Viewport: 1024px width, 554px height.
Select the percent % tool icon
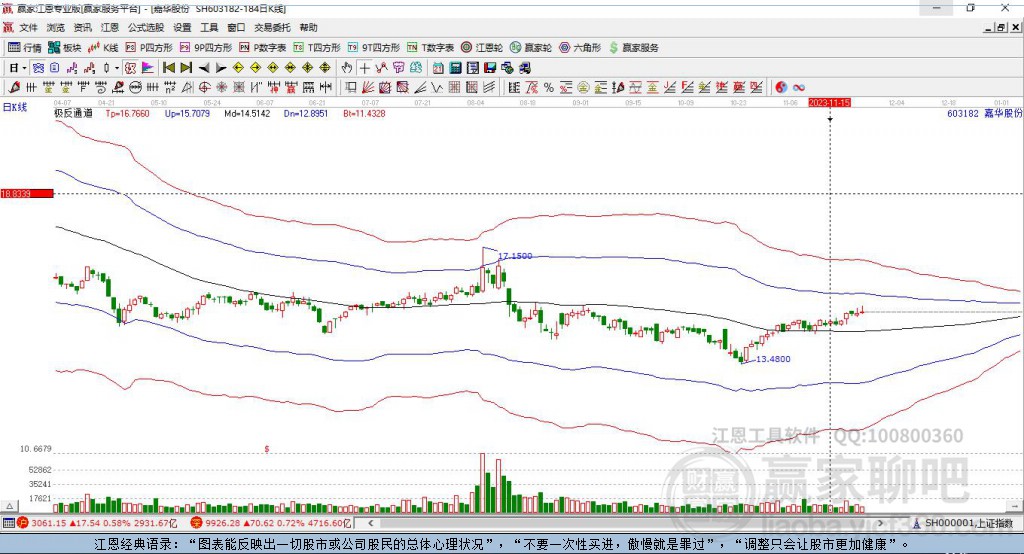[x=549, y=88]
